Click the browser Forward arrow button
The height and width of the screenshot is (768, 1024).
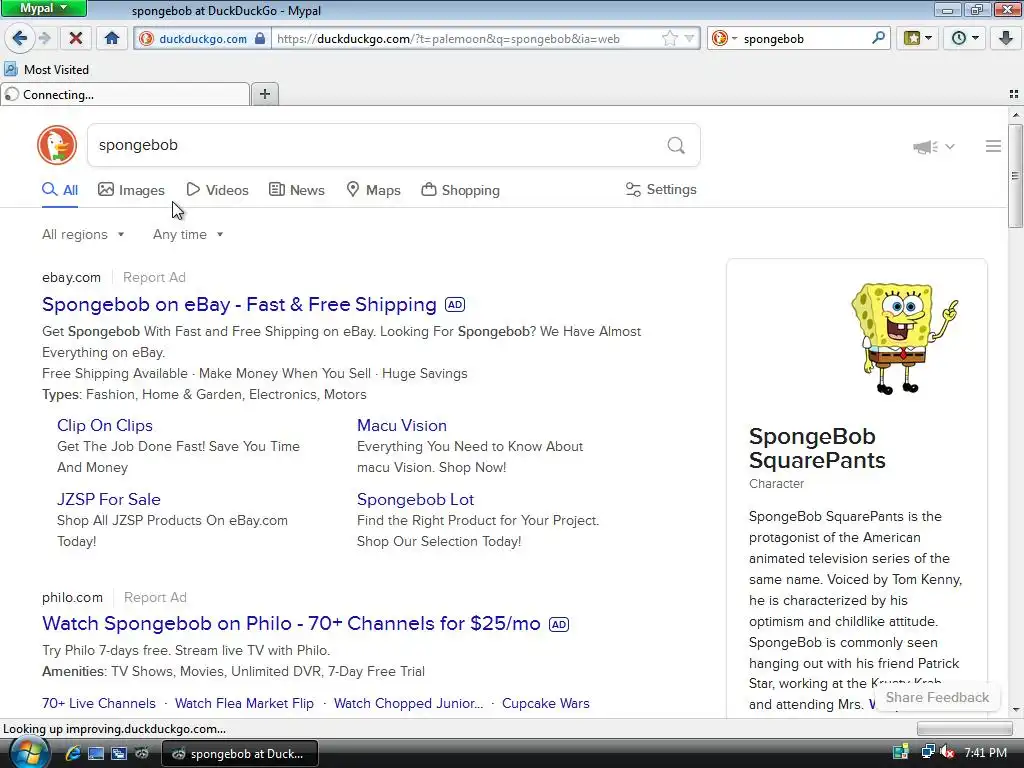point(44,38)
